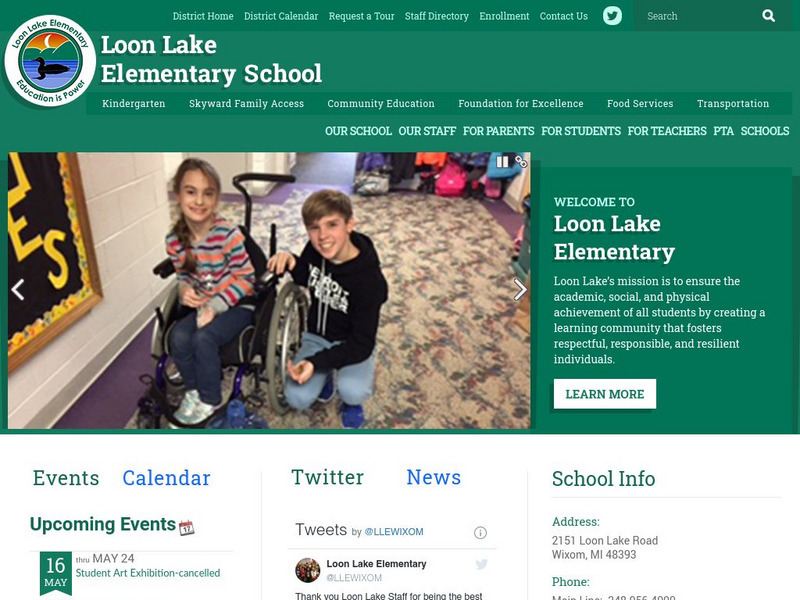The image size is (800, 600).
Task: Expand the FOR PARENTS menu
Action: [498, 131]
